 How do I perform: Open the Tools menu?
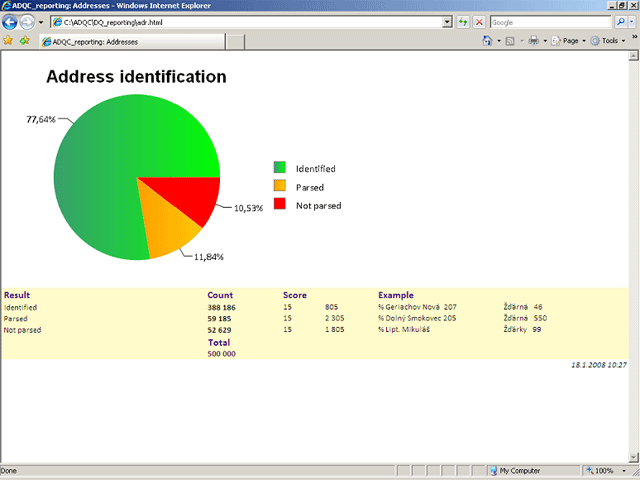click(608, 41)
